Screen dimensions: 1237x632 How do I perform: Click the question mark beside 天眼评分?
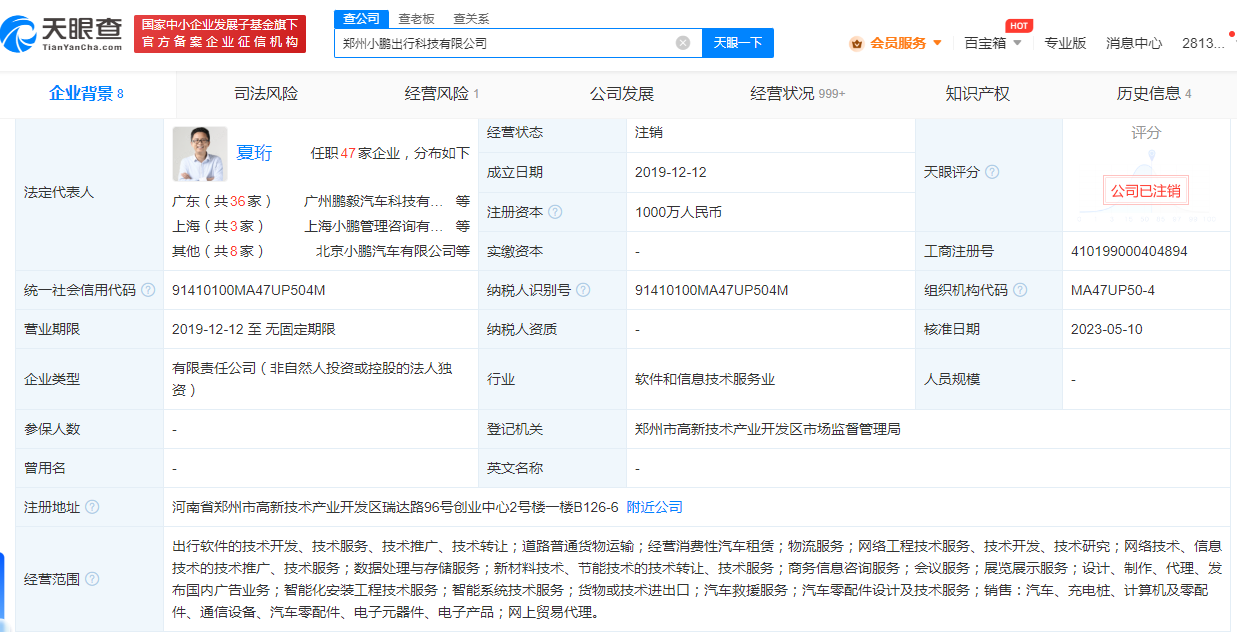pos(992,172)
